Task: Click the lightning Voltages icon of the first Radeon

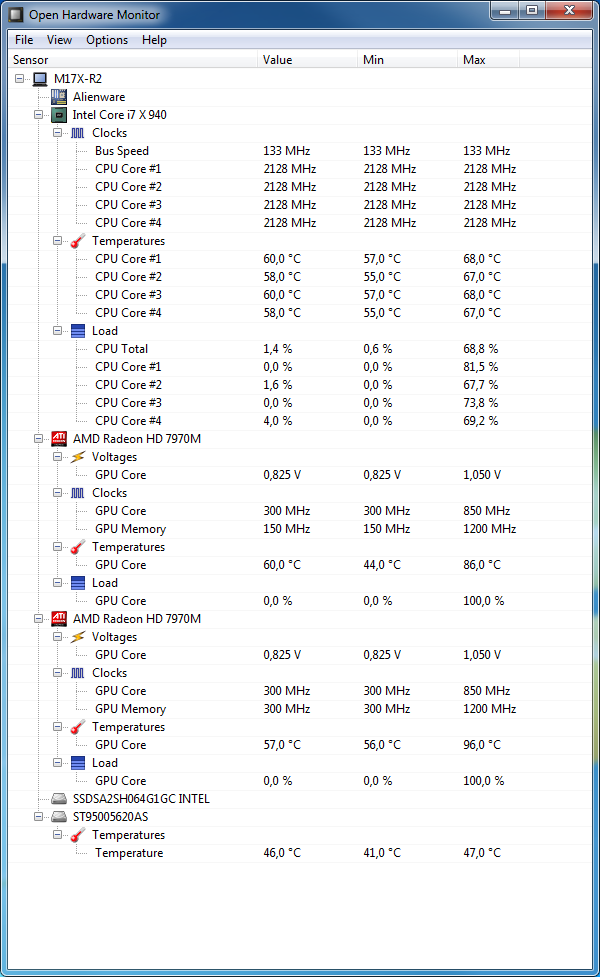Action: tap(77, 457)
